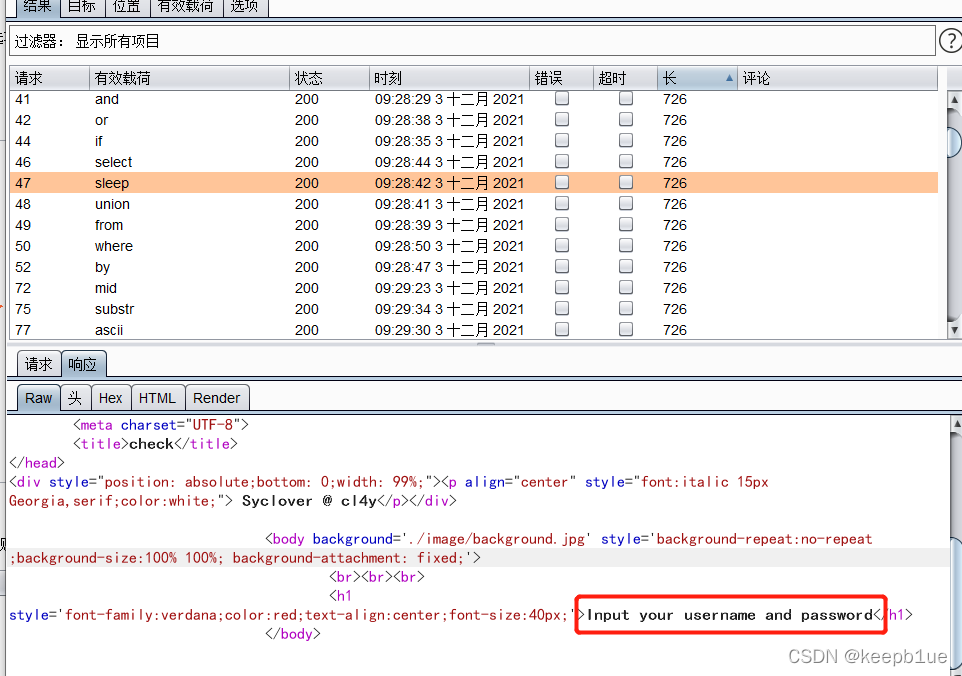The image size is (962, 676).
Task: Switch to the 结果 tab
Action: pos(37,7)
